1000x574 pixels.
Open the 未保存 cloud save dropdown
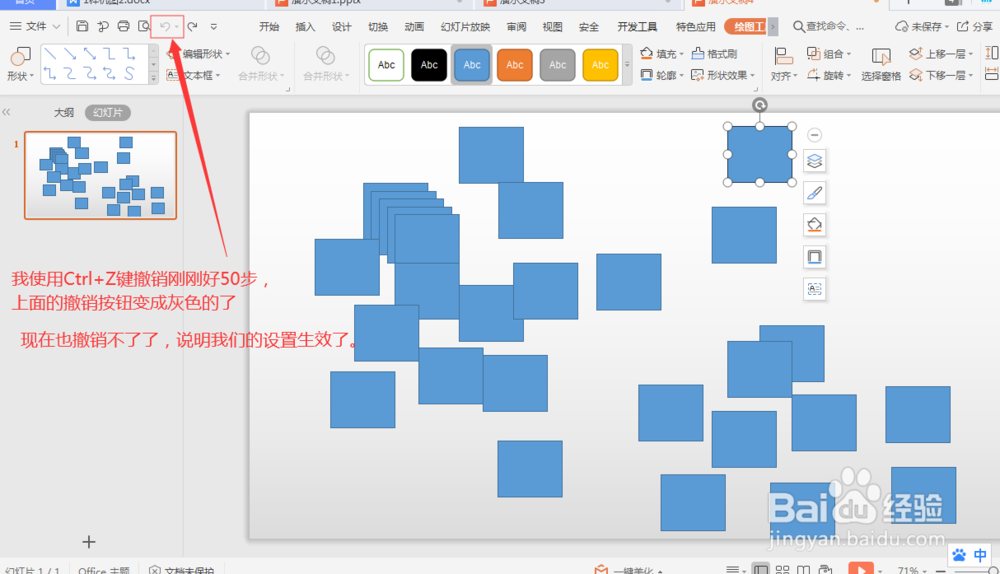tap(922, 26)
